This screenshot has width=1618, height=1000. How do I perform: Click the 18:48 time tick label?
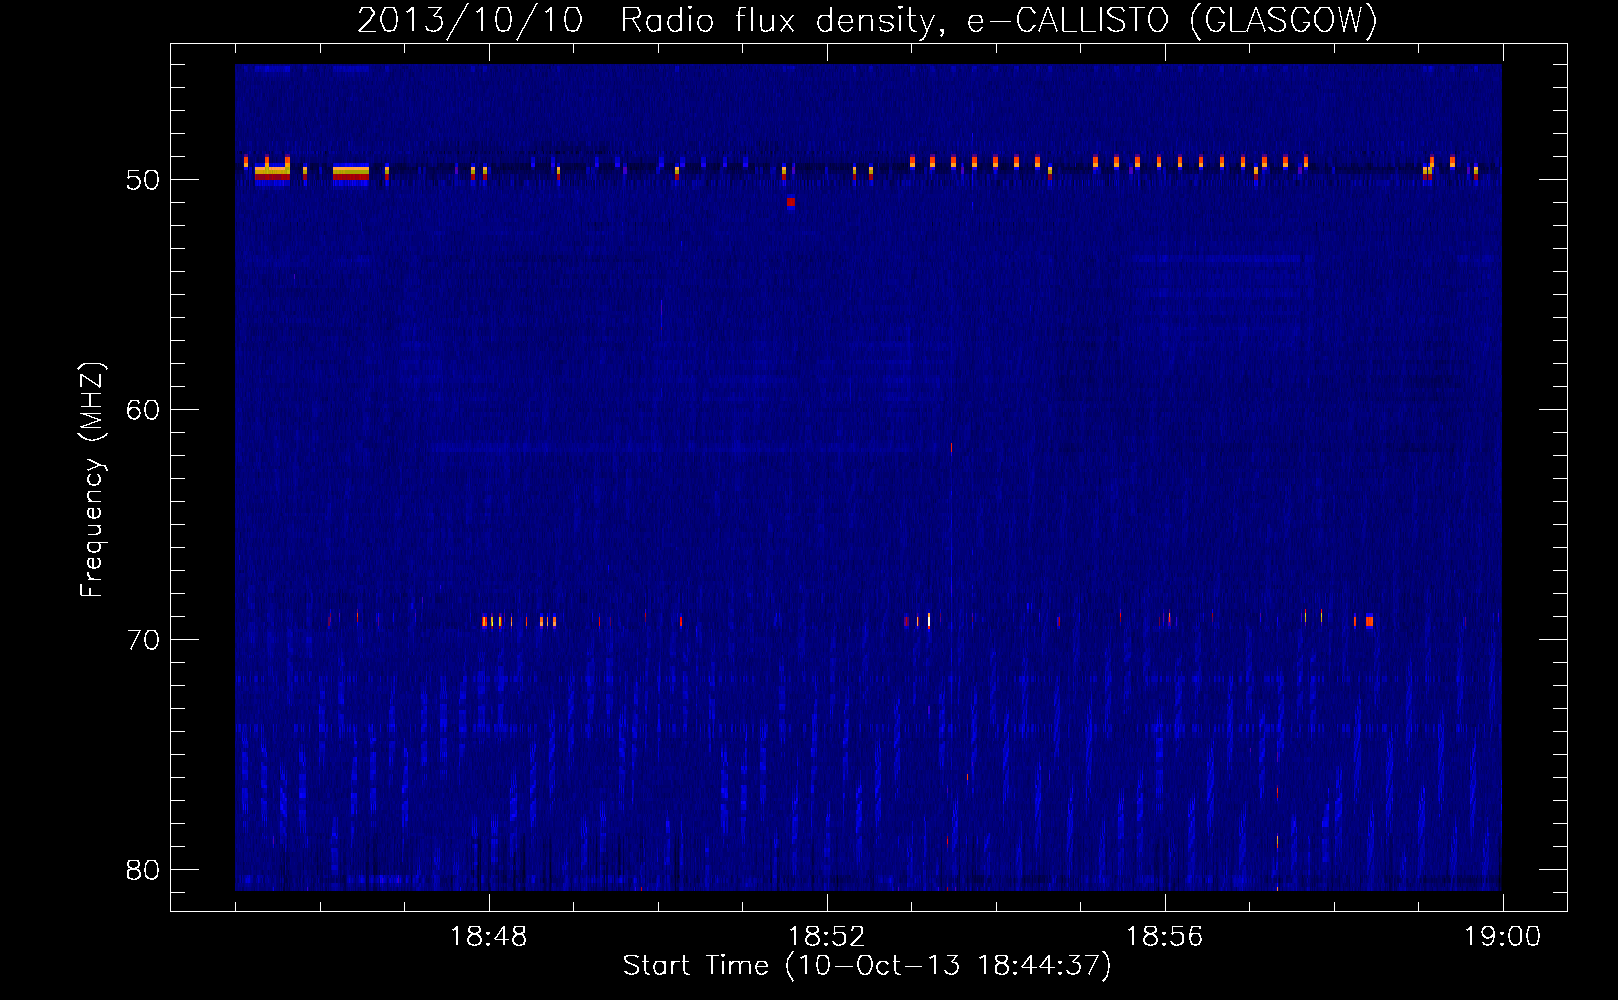[489, 937]
